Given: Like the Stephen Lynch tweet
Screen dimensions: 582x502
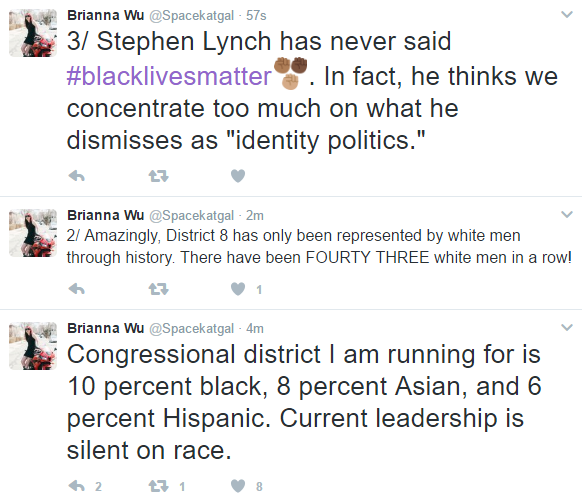Looking at the screenshot, I should click(238, 176).
